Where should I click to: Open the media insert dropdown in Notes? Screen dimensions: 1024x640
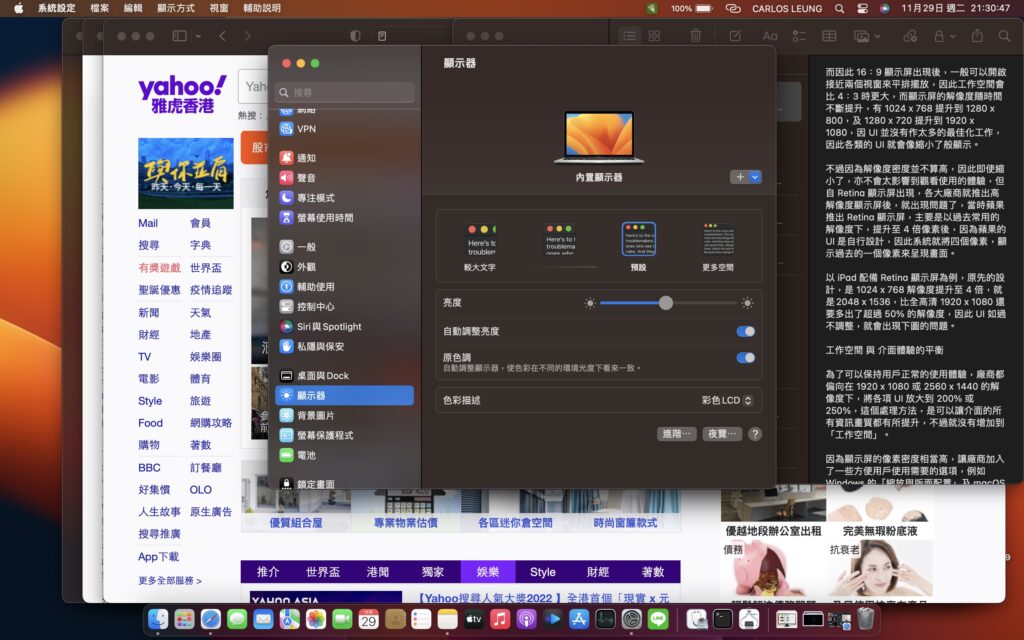click(x=867, y=36)
